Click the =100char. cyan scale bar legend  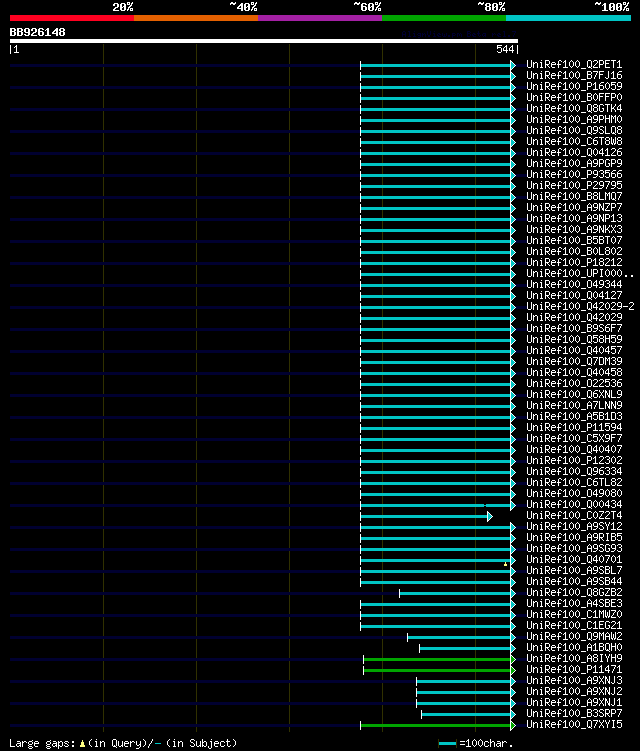point(447,743)
